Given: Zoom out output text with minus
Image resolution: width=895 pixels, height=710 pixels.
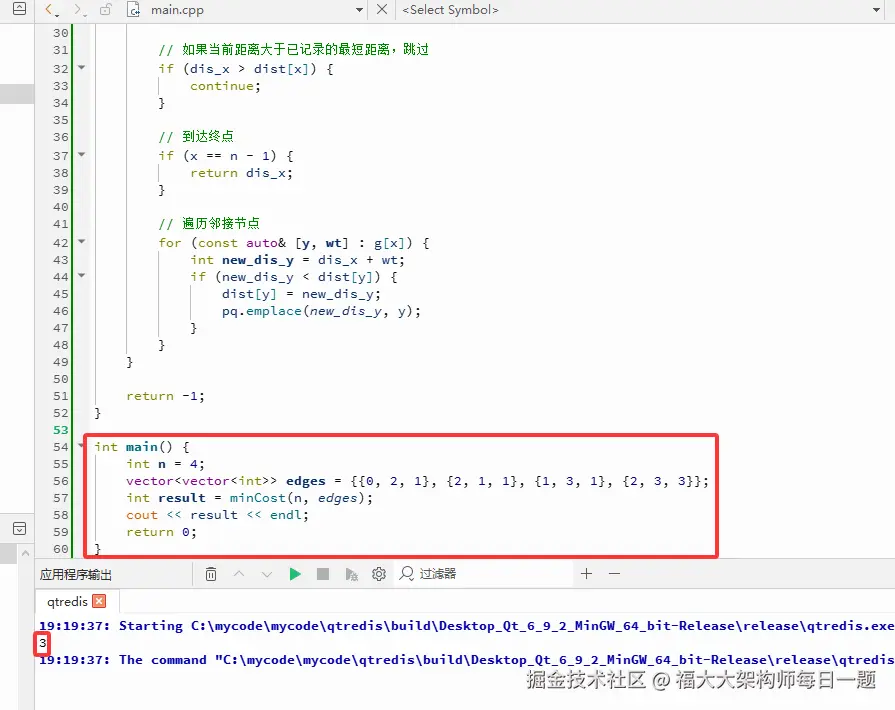Looking at the screenshot, I should point(614,574).
